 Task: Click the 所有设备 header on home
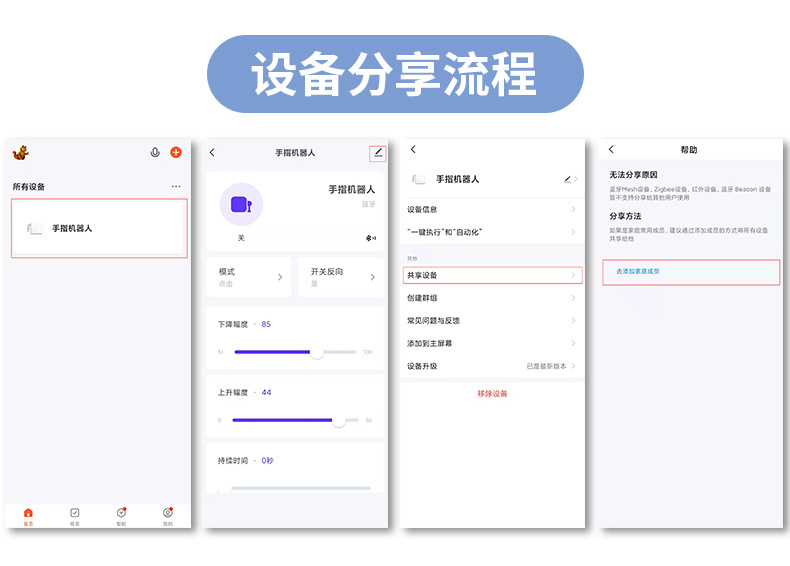(x=29, y=186)
